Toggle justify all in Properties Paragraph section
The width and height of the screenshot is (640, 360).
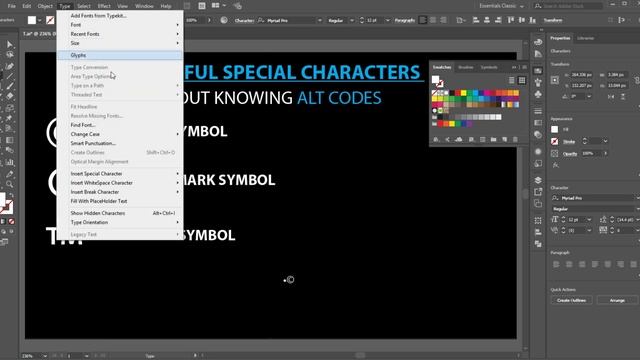click(x=633, y=264)
